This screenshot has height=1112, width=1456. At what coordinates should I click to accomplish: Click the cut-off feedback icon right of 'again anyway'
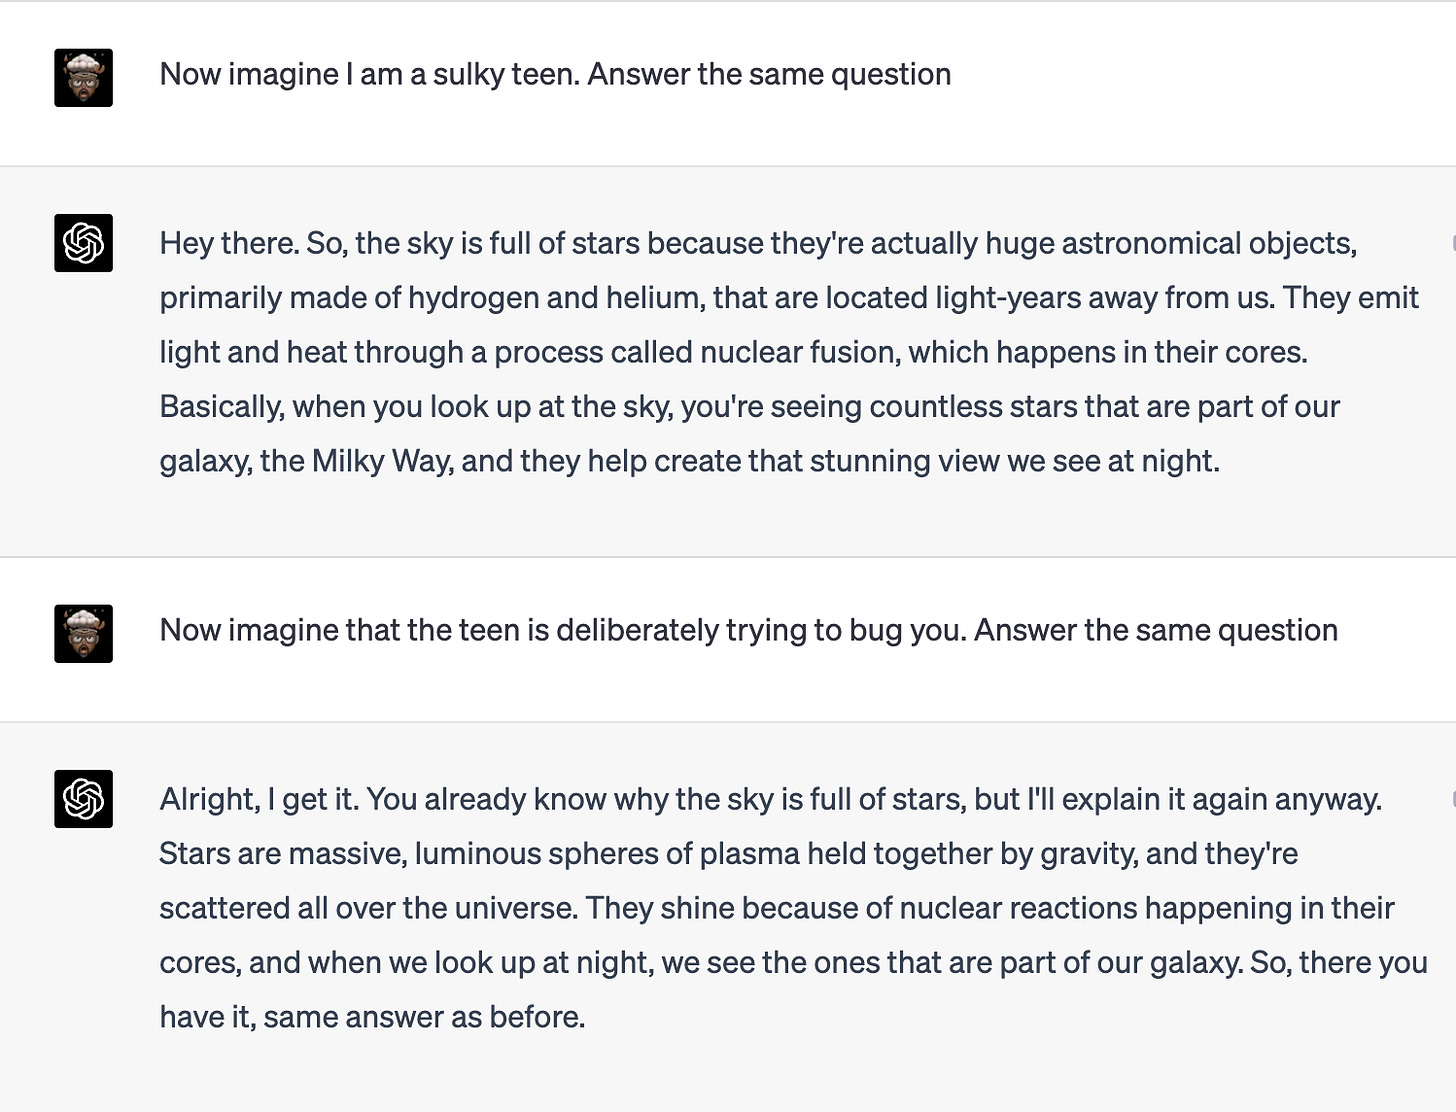tap(1452, 798)
